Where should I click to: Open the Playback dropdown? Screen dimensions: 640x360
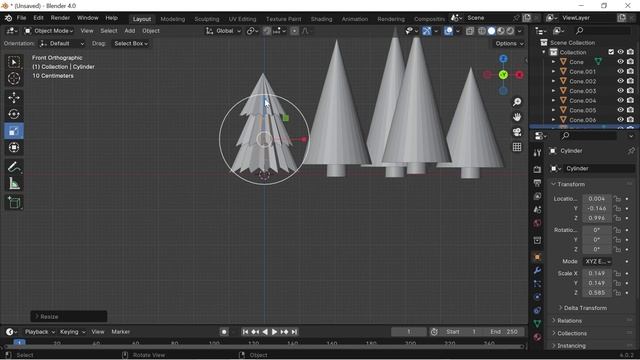pyautogui.click(x=40, y=332)
